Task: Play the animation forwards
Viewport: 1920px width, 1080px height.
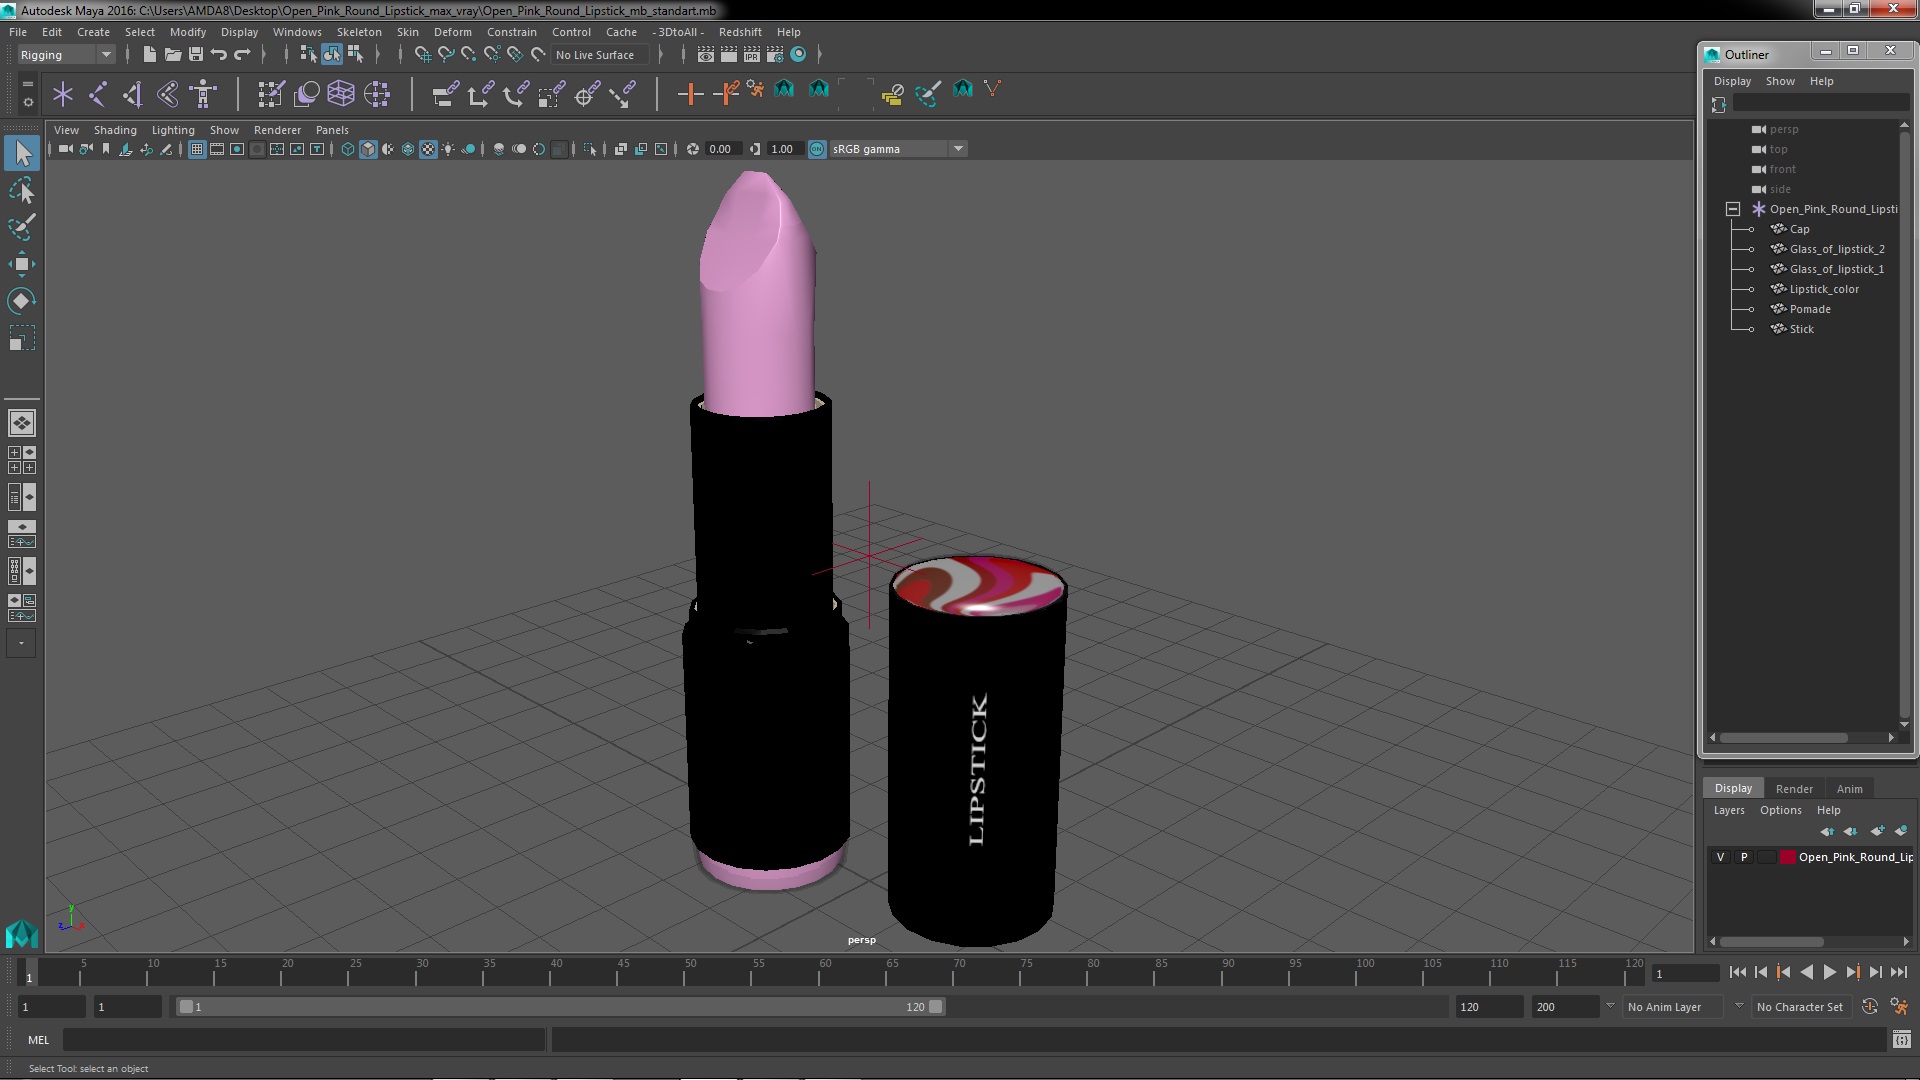Action: coord(1829,972)
